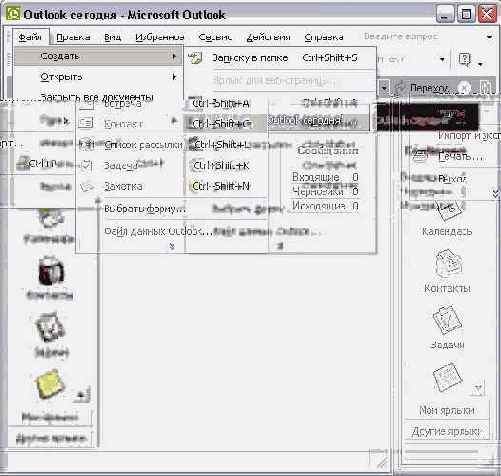Viewport: 501px width, 476px height.
Task: Expand the help question box dropdown arrow
Action: (x=489, y=36)
